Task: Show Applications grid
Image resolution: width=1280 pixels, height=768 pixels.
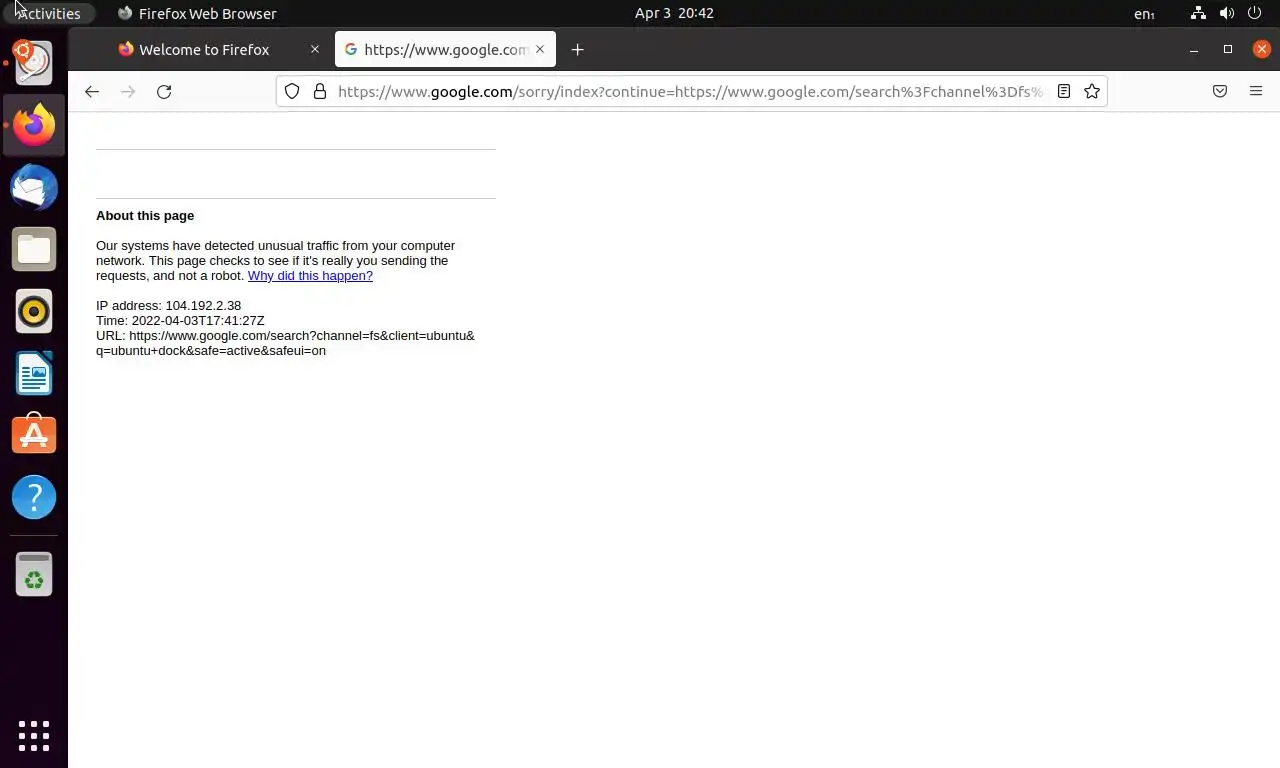Action: pyautogui.click(x=34, y=735)
